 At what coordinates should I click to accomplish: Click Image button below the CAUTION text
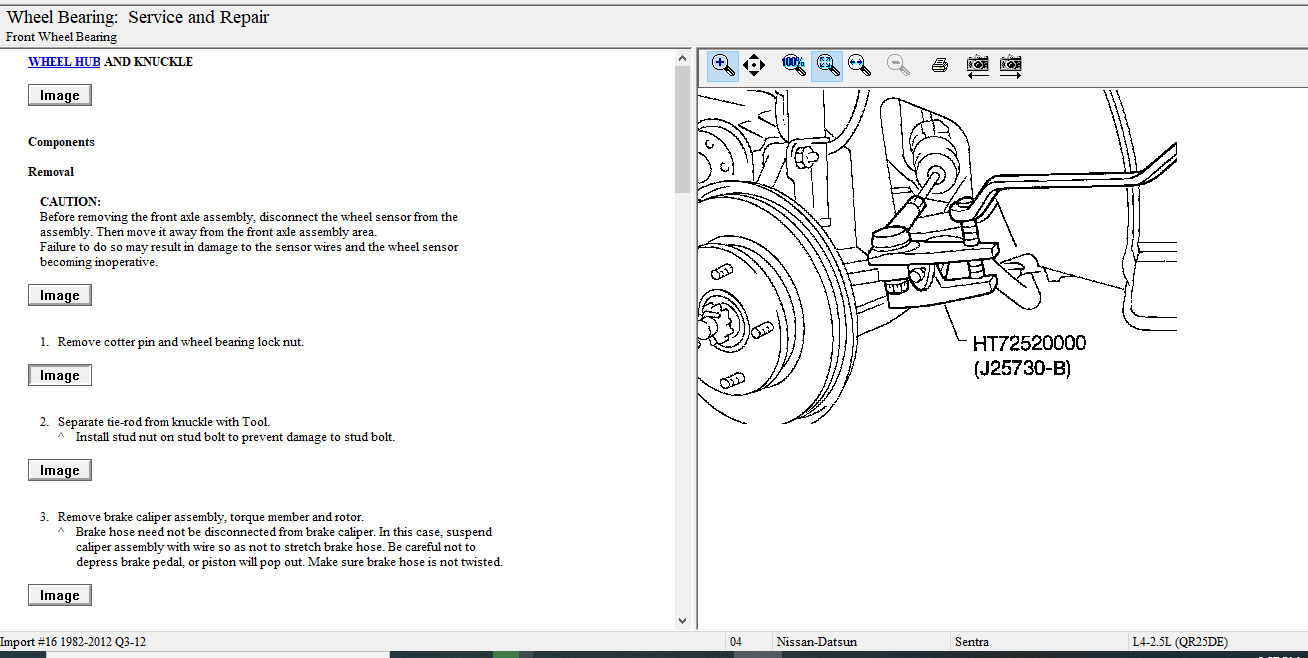point(60,295)
